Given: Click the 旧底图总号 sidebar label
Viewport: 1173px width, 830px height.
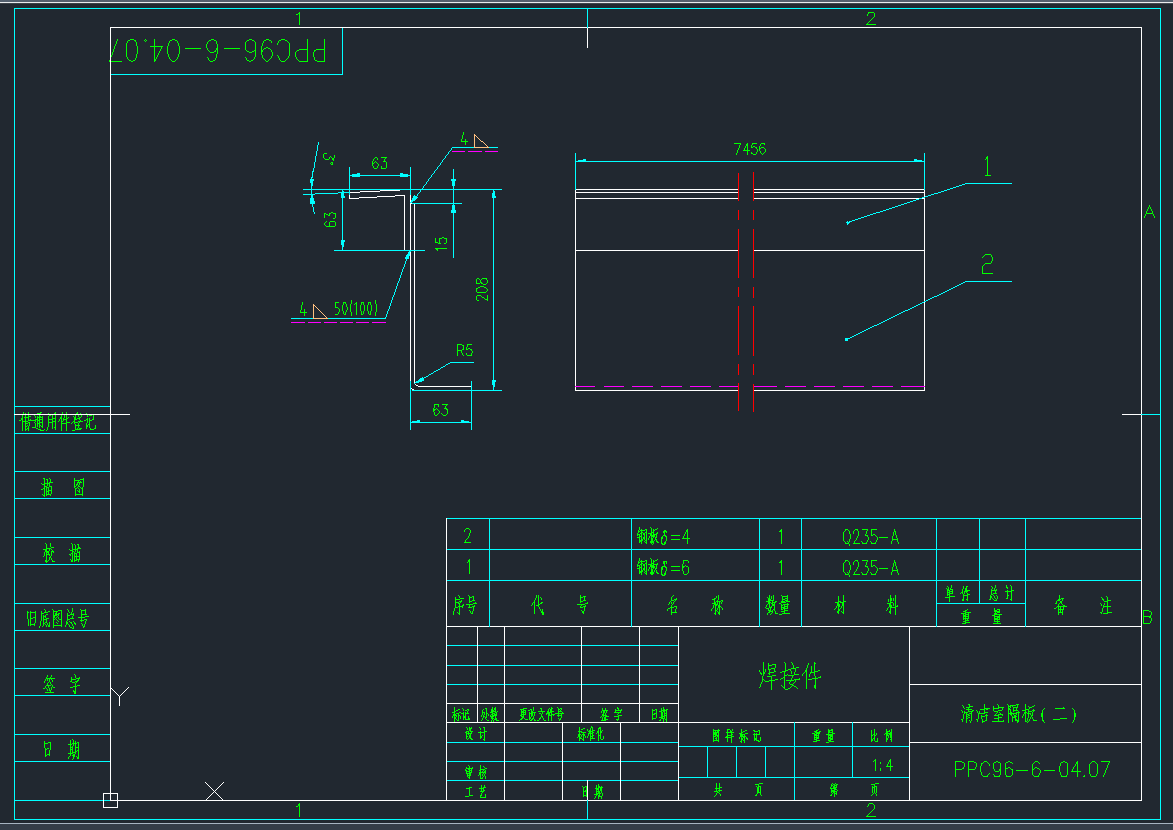Looking at the screenshot, I should [58, 619].
